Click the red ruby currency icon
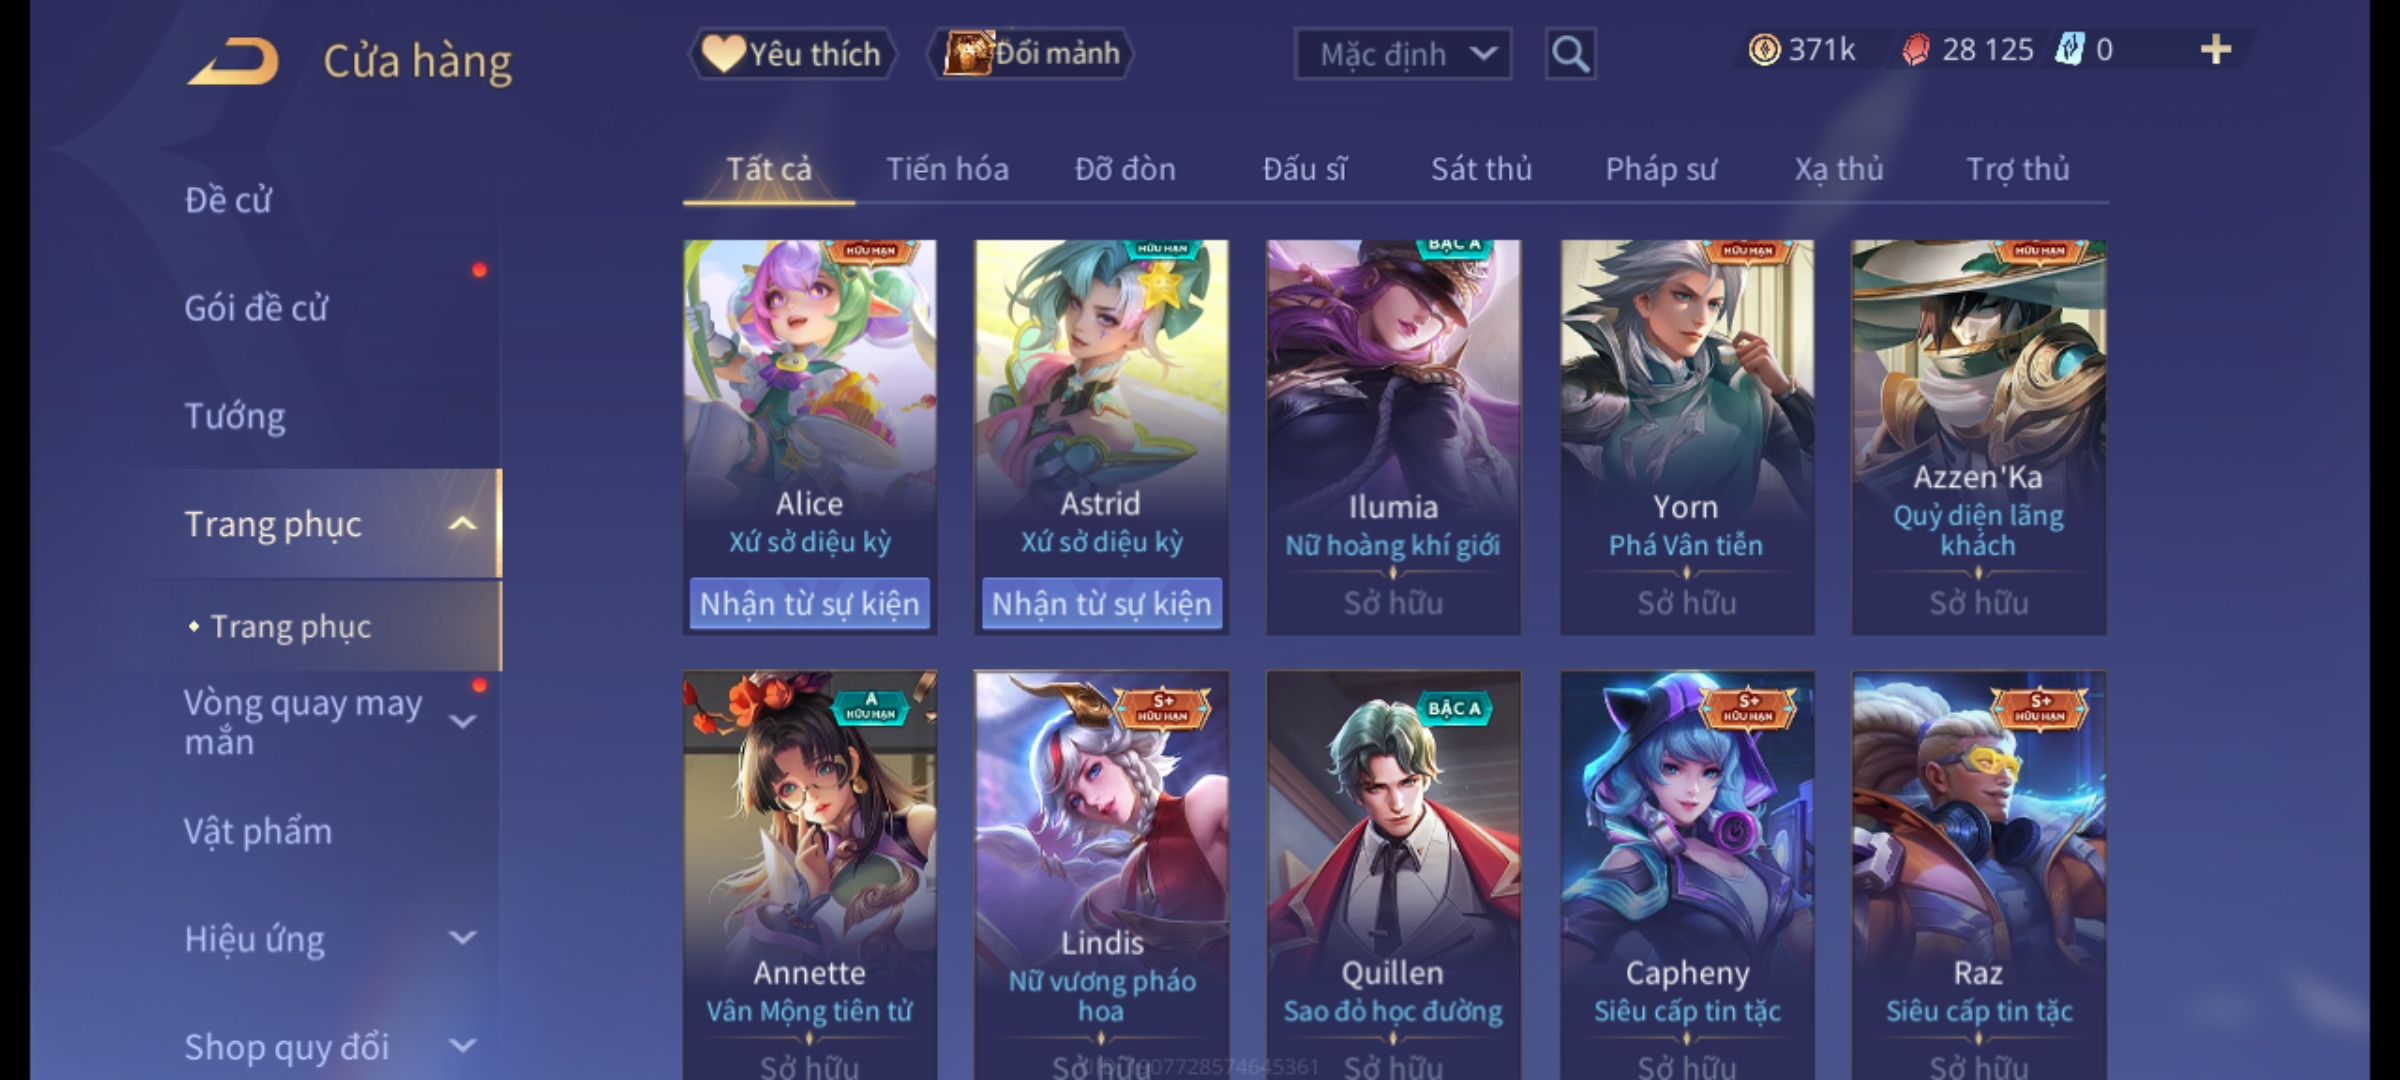 (1916, 50)
